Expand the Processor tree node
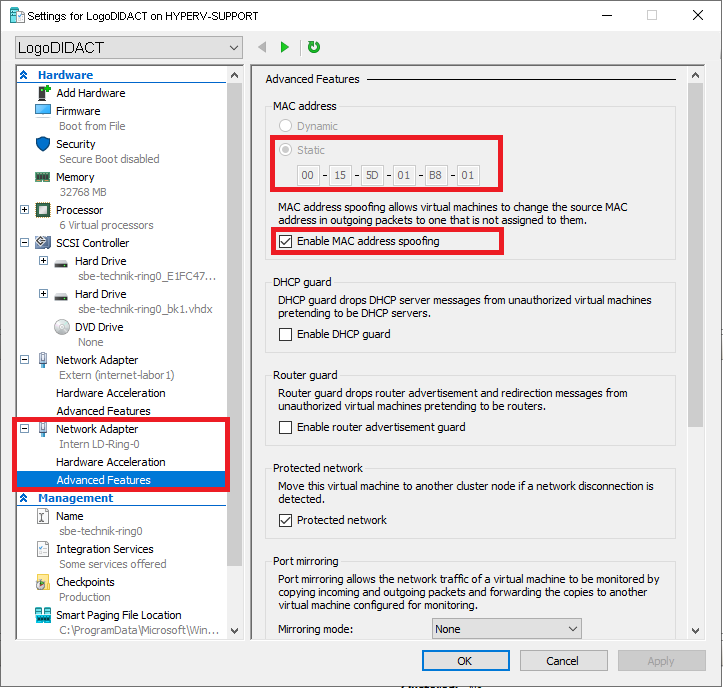The width and height of the screenshot is (723, 688). 25,210
